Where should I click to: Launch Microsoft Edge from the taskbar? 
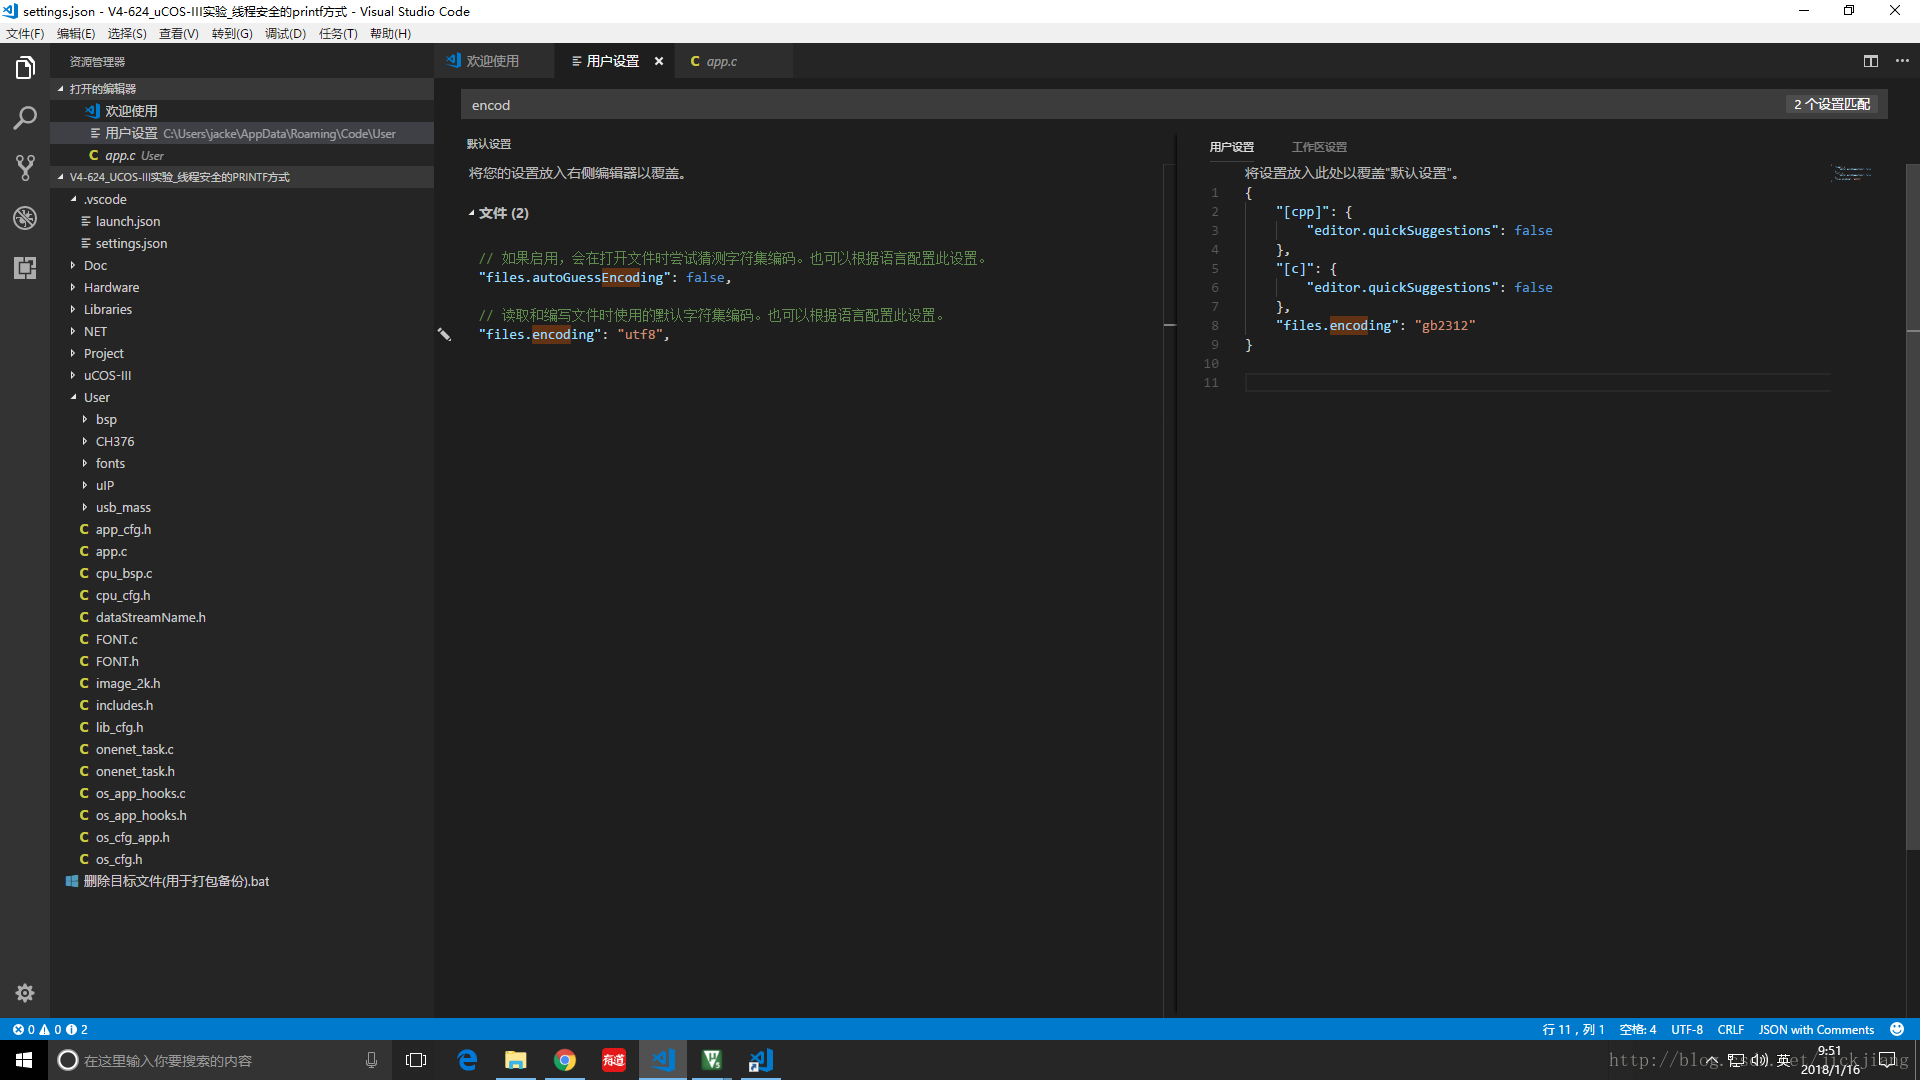tap(467, 1060)
